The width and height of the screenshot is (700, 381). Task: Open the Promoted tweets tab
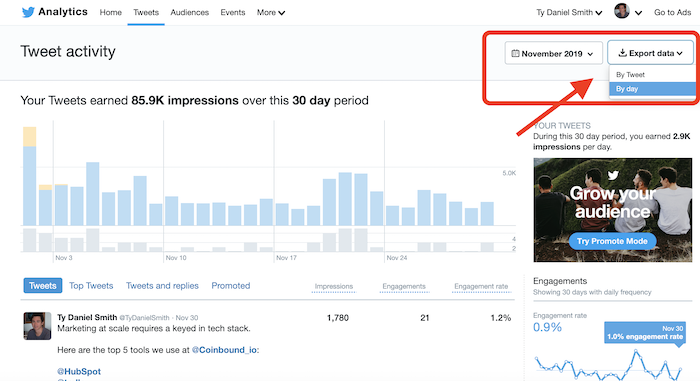click(231, 285)
